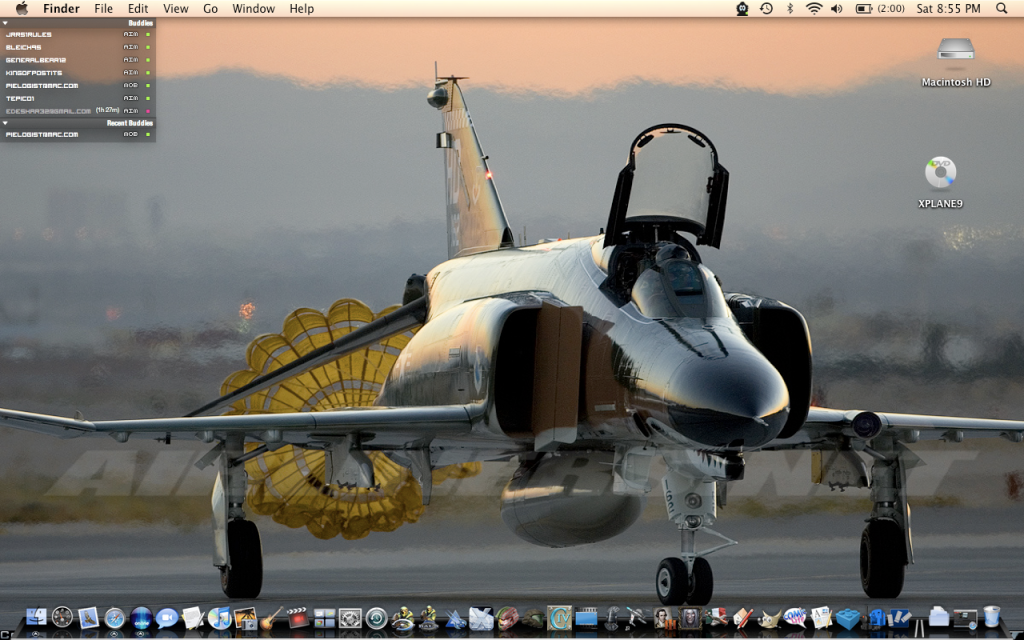Viewport: 1024px width, 640px height.
Task: Click the pink away status dot
Action: pyautogui.click(x=148, y=111)
